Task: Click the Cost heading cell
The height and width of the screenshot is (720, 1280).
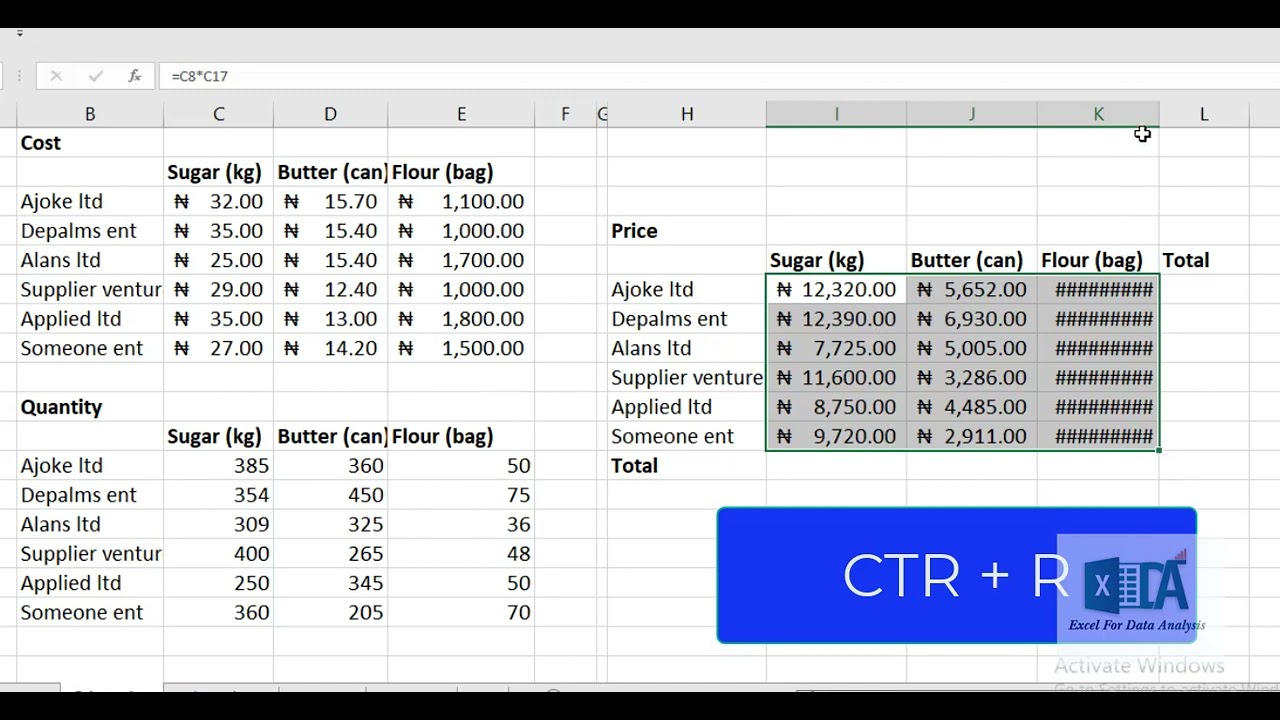Action: tap(90, 143)
